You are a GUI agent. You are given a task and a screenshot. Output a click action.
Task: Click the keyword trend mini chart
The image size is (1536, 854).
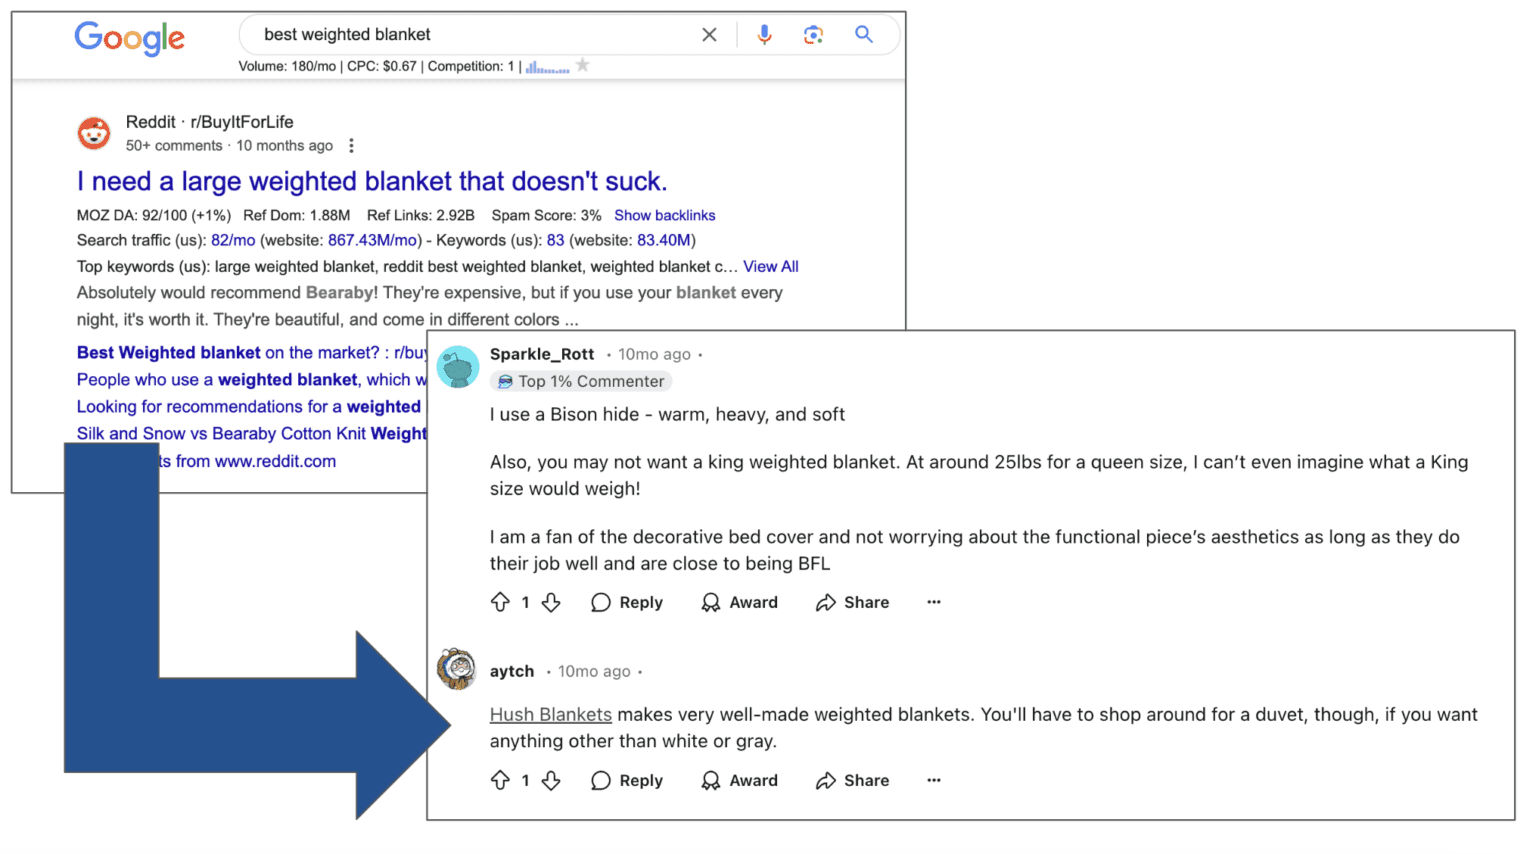(546, 66)
